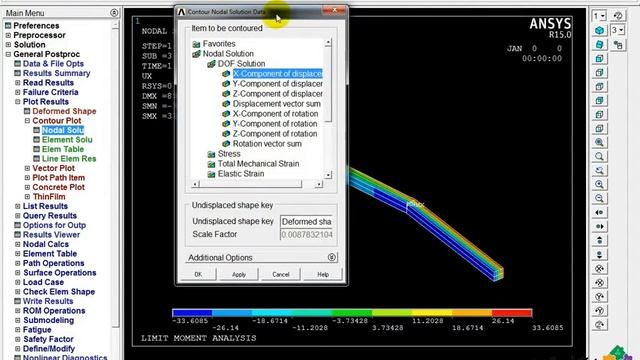Screen dimensions: 640x360
Task: Rotate model about positive Y icon
Action: tap(599, 311)
